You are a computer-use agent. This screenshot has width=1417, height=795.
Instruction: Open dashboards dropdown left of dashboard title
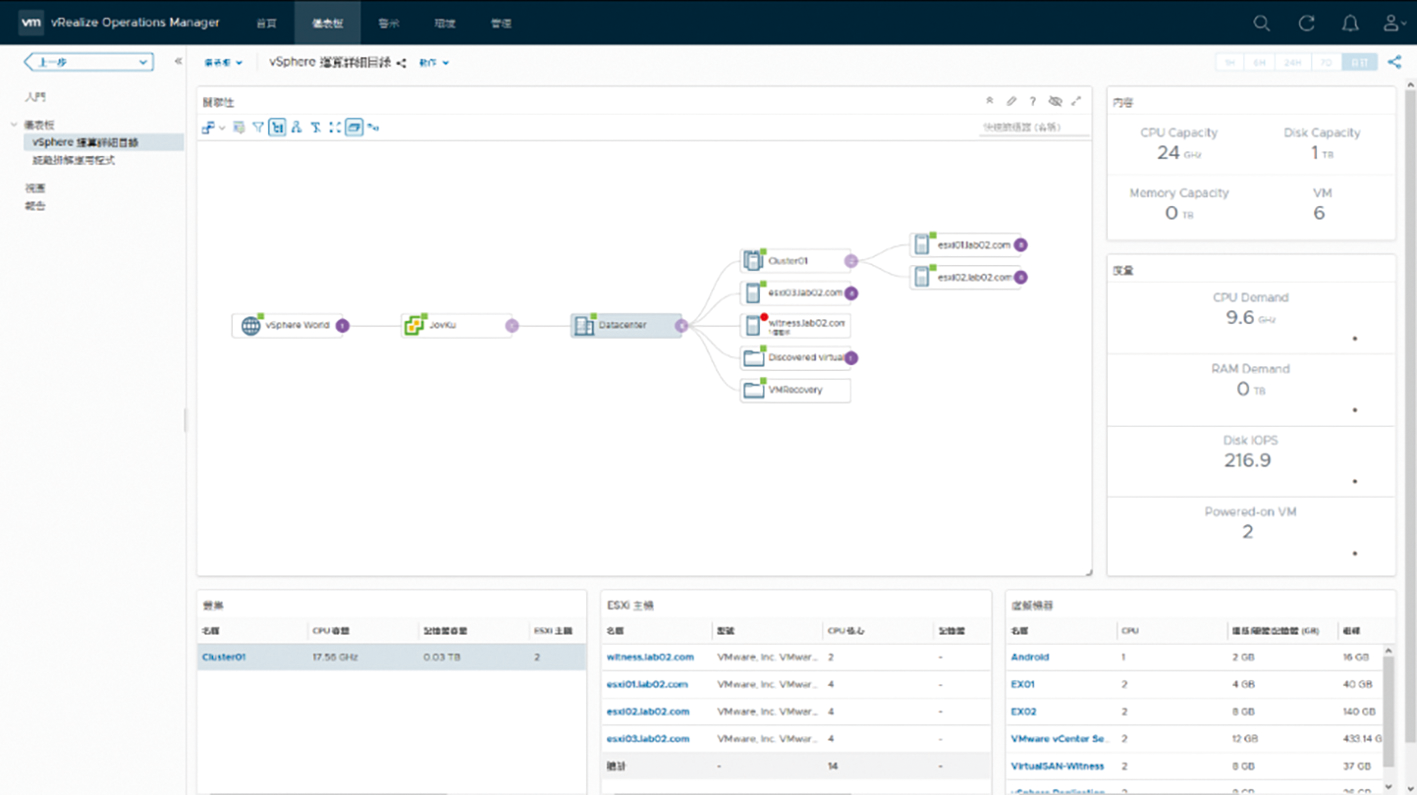223,63
